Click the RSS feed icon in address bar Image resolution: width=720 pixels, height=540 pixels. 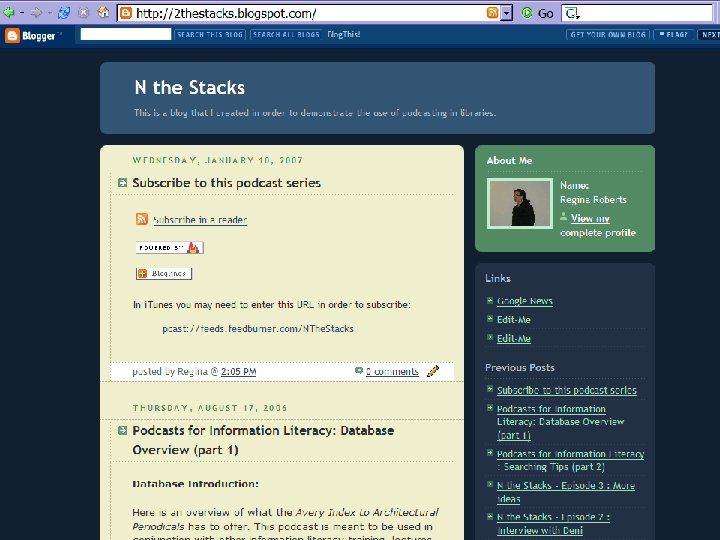click(x=492, y=13)
